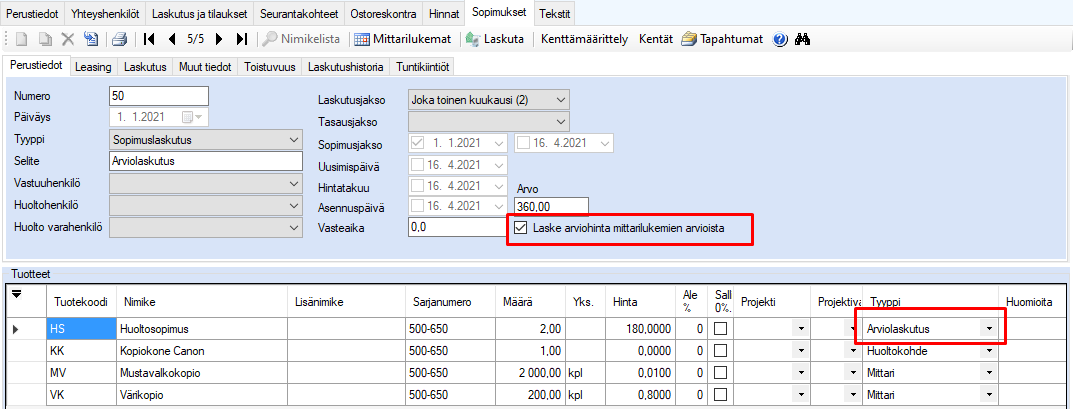
Task: Open the Tuntikiintiöt sub-tab
Action: coord(422,67)
